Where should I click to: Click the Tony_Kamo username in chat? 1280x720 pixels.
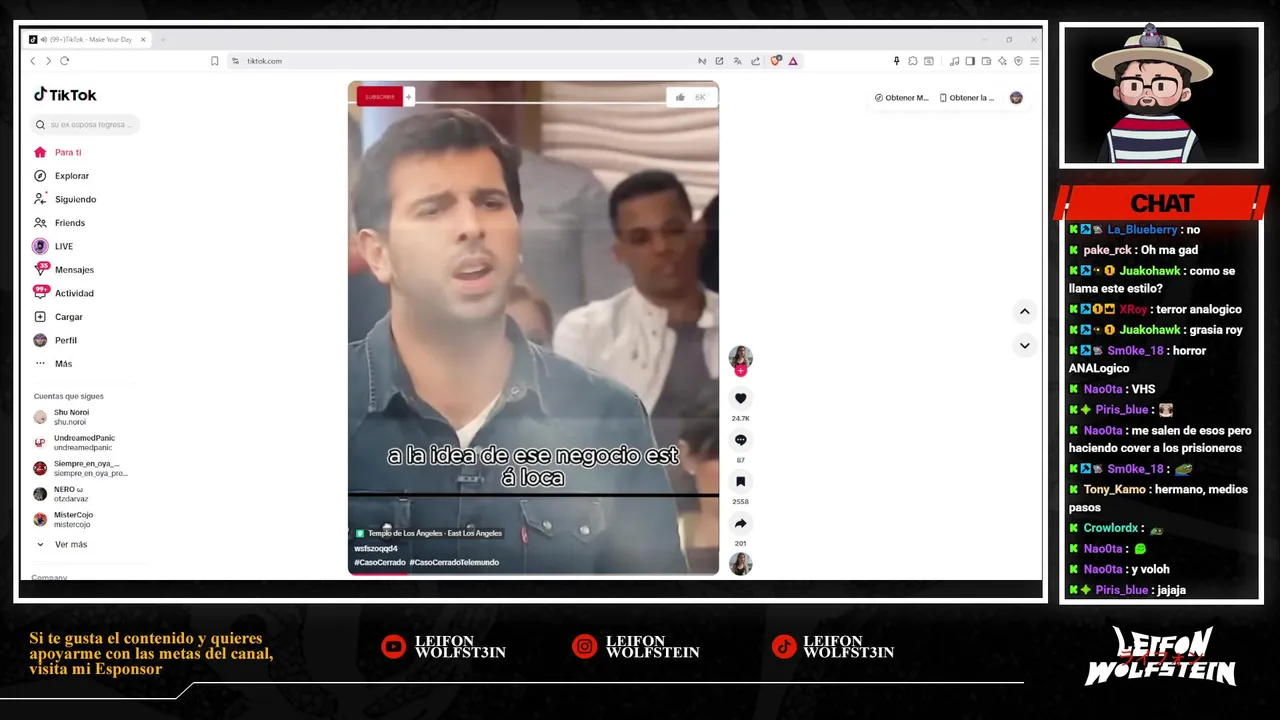pyautogui.click(x=1114, y=490)
